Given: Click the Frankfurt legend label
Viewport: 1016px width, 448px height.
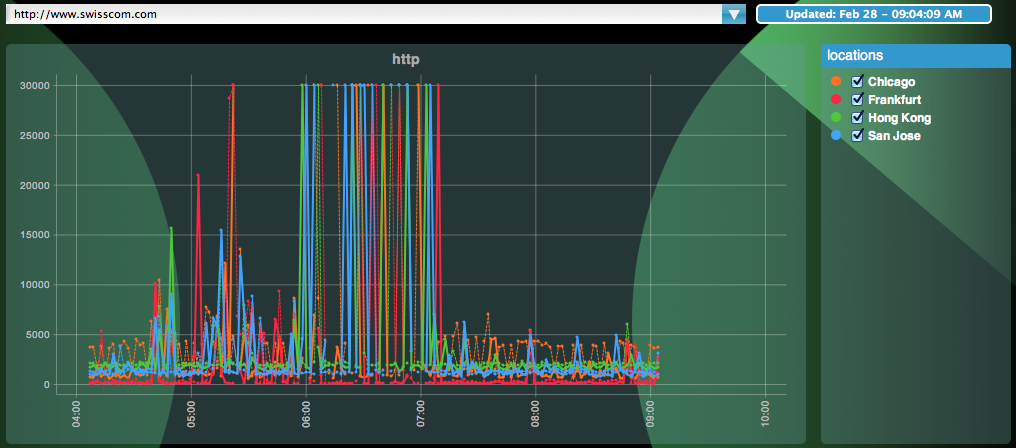Looking at the screenshot, I should [894, 100].
